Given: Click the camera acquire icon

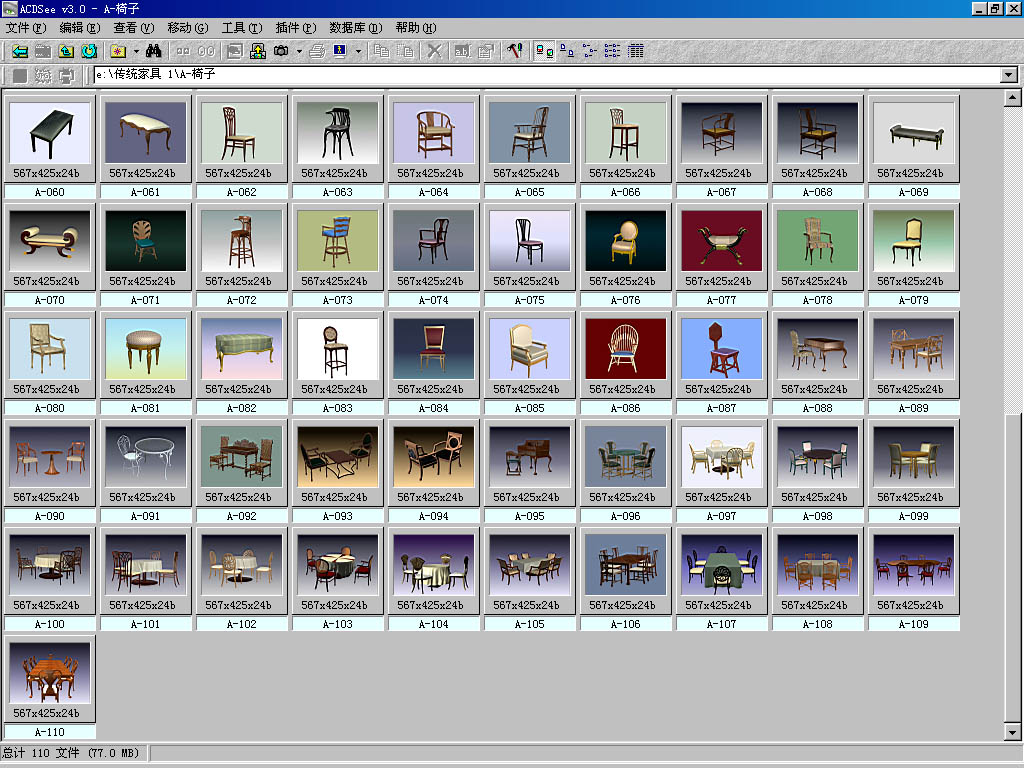Looking at the screenshot, I should 281,51.
